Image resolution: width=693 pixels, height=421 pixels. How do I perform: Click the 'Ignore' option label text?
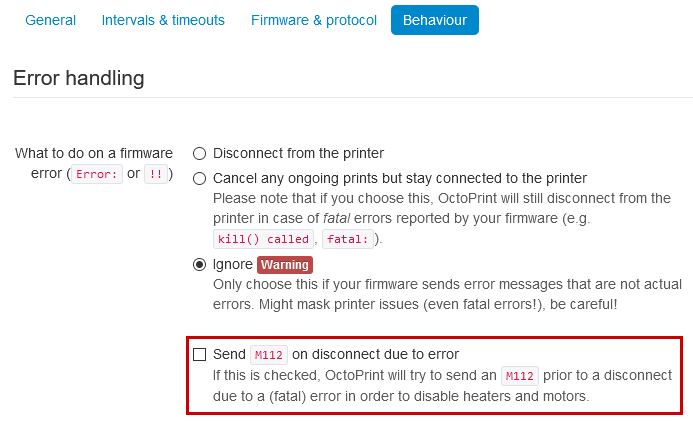coord(232,264)
